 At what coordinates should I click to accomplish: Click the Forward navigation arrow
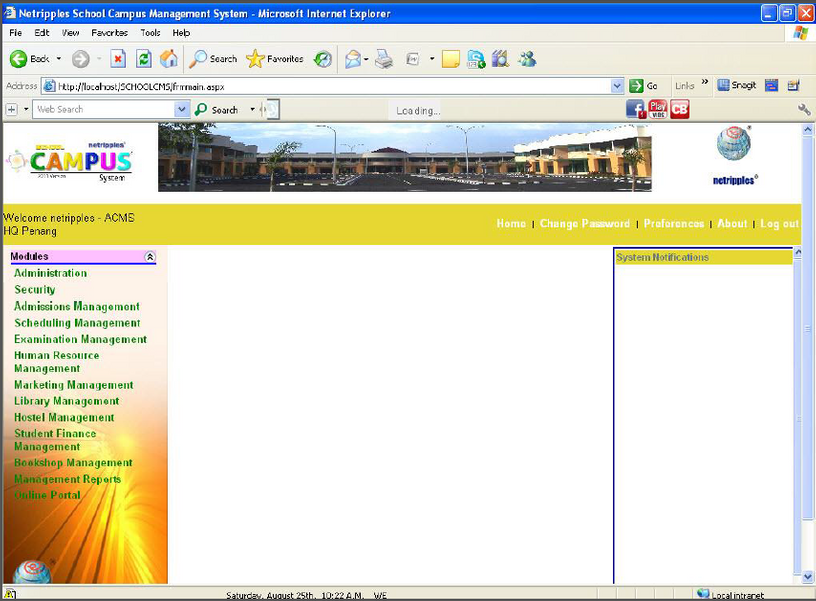tap(80, 59)
